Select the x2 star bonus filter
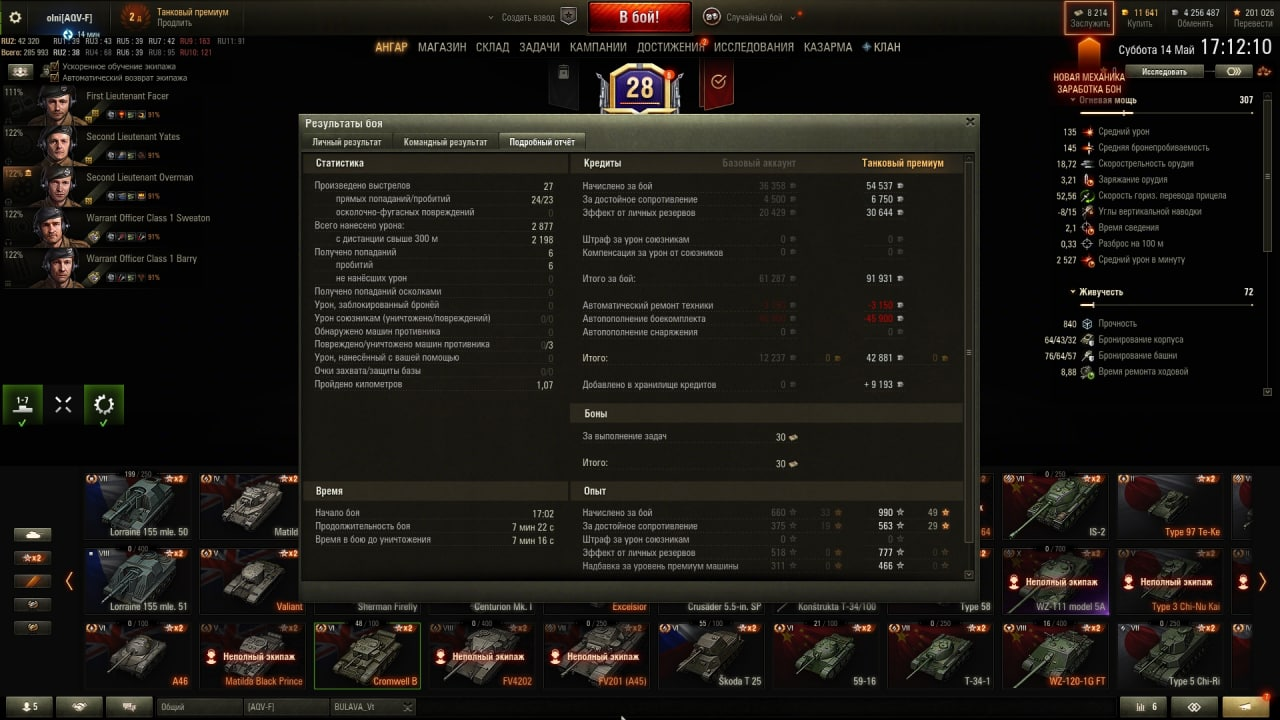Viewport: 1280px width, 720px height. coord(32,558)
